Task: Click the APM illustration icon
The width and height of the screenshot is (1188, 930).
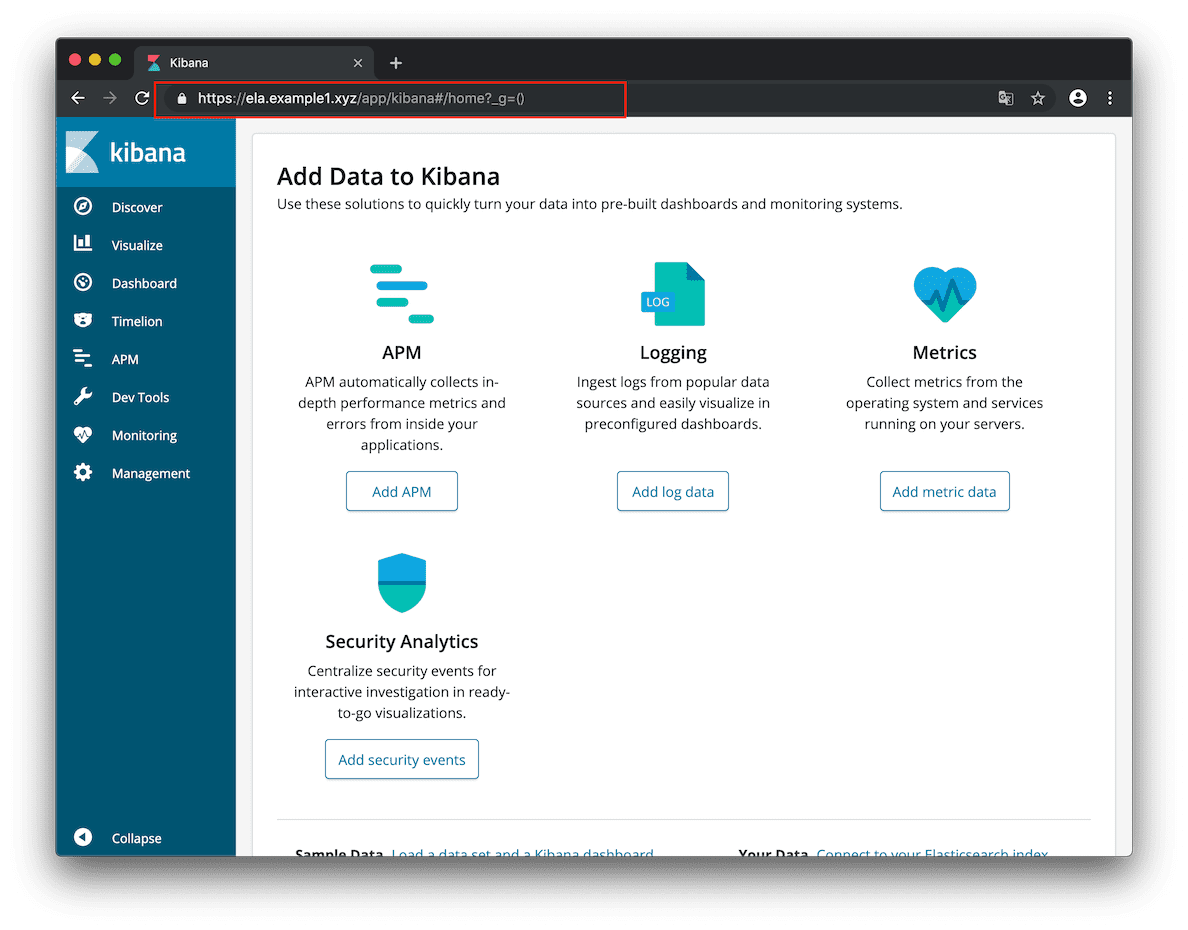Action: tap(402, 294)
